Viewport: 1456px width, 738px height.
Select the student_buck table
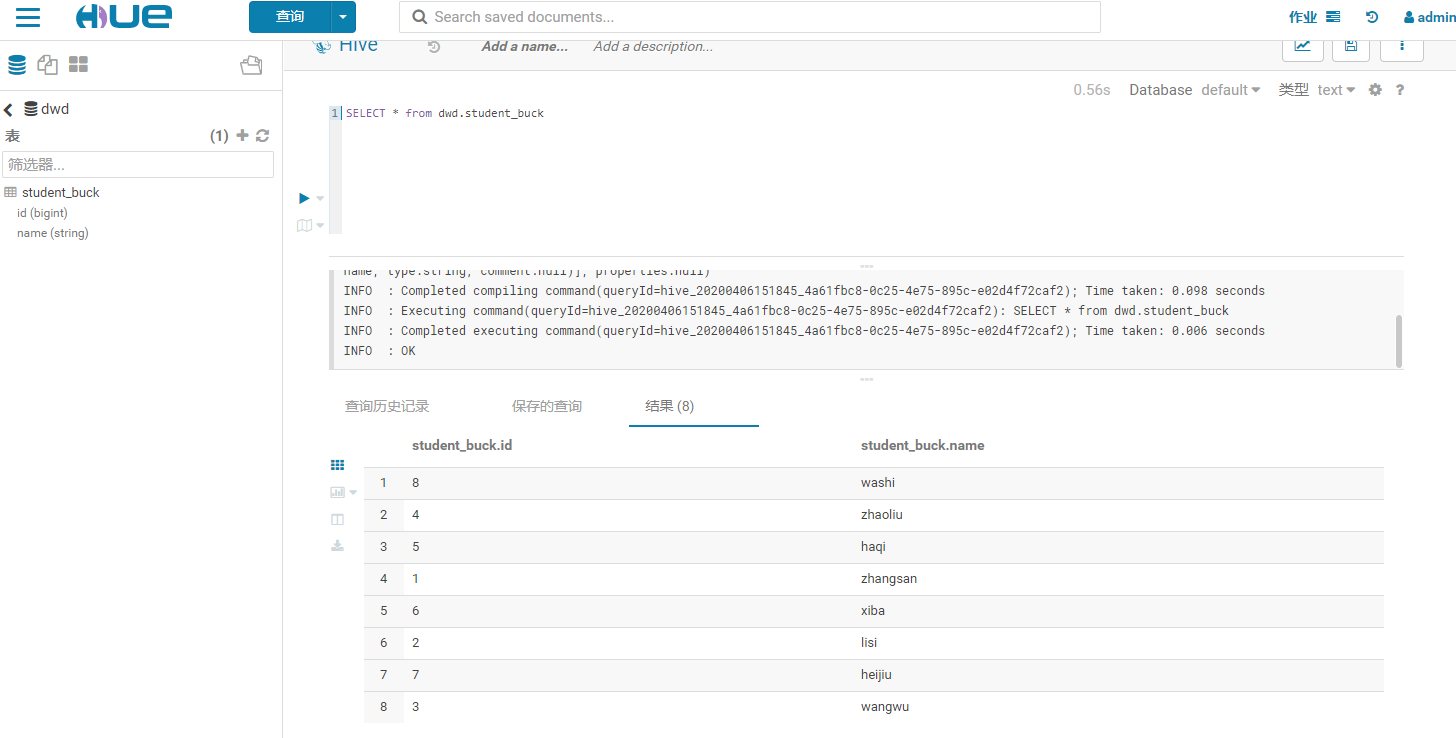(61, 192)
